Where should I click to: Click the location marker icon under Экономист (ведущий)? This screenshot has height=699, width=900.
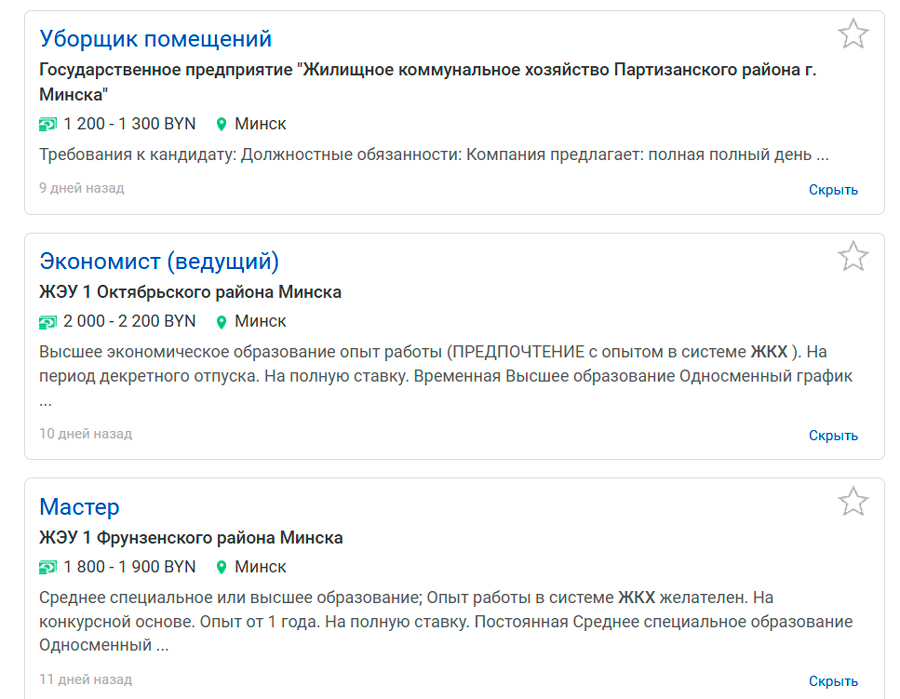tap(221, 321)
